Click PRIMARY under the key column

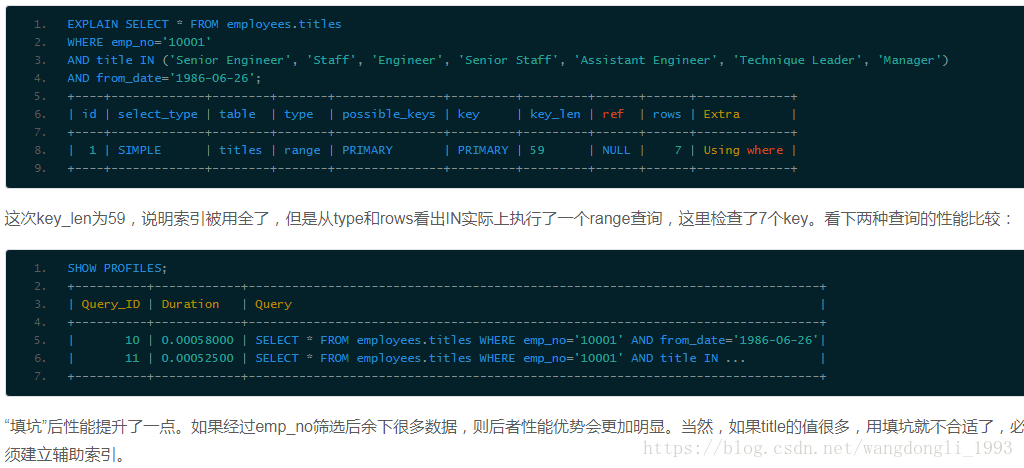(x=483, y=150)
